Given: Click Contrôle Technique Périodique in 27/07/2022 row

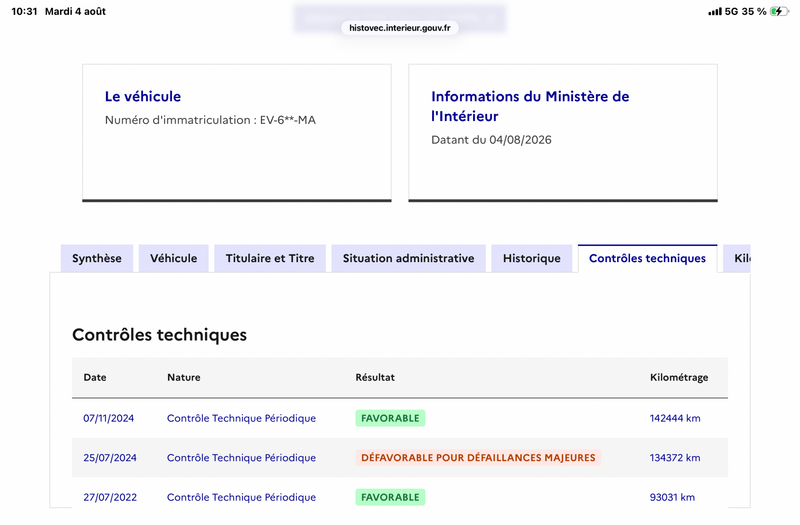Looking at the screenshot, I should coord(241,497).
